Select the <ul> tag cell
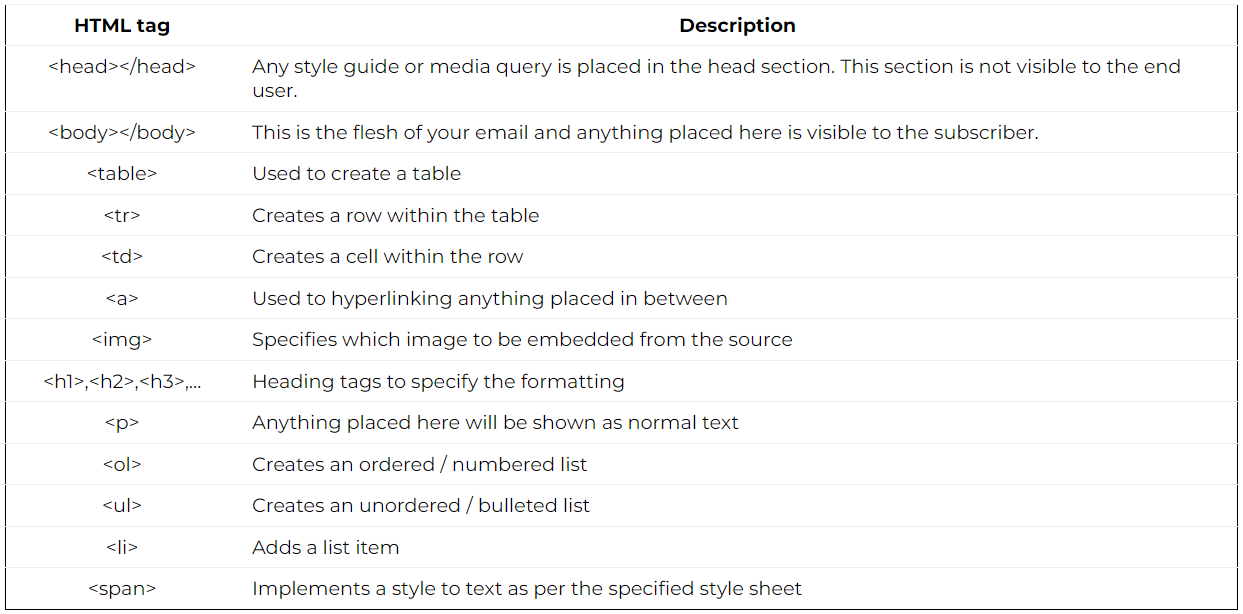Screen dimensions: 1243x614 (122, 505)
